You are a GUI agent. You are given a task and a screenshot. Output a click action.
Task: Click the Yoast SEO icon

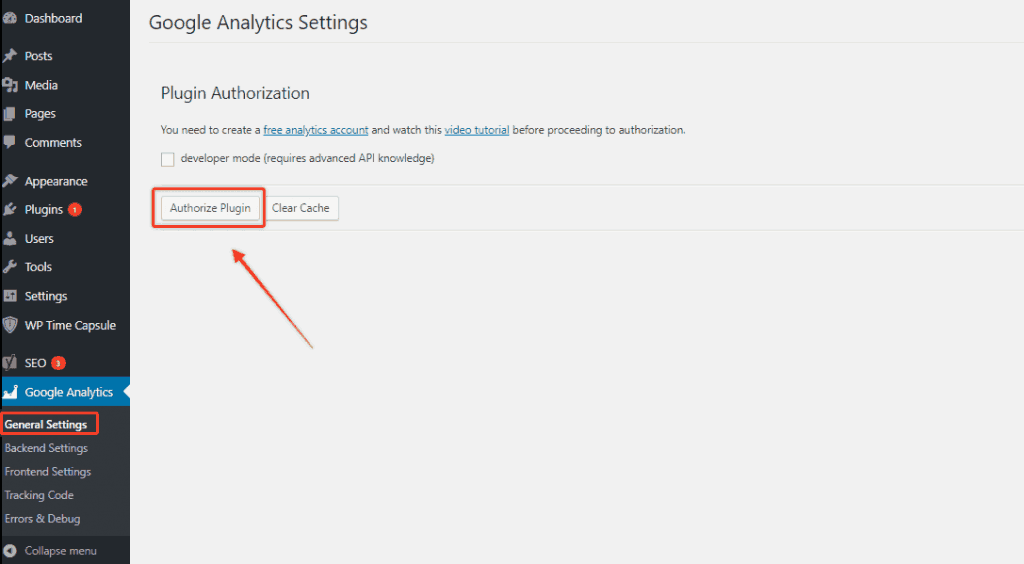pyautogui.click(x=10, y=362)
